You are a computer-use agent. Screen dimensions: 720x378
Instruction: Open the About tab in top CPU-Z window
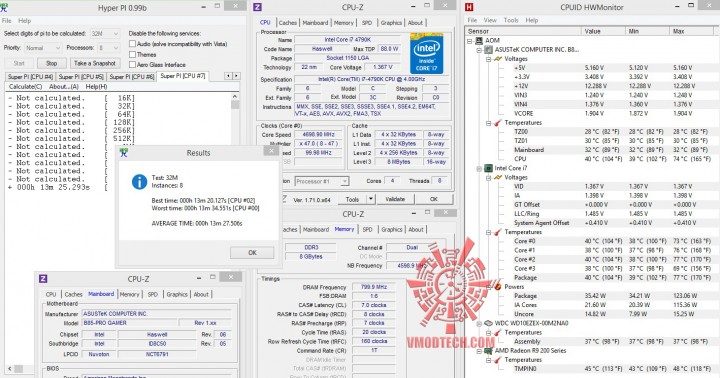tap(415, 23)
